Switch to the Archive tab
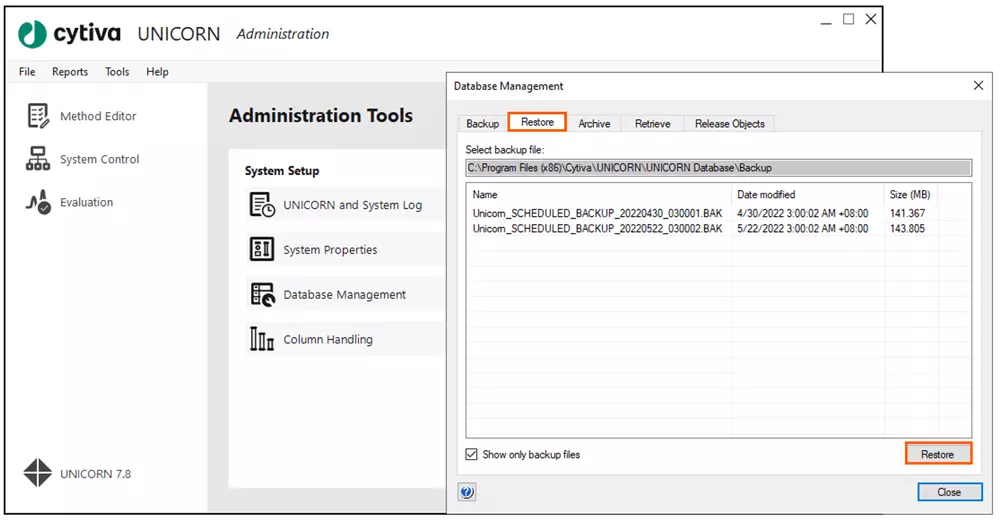 [x=594, y=124]
